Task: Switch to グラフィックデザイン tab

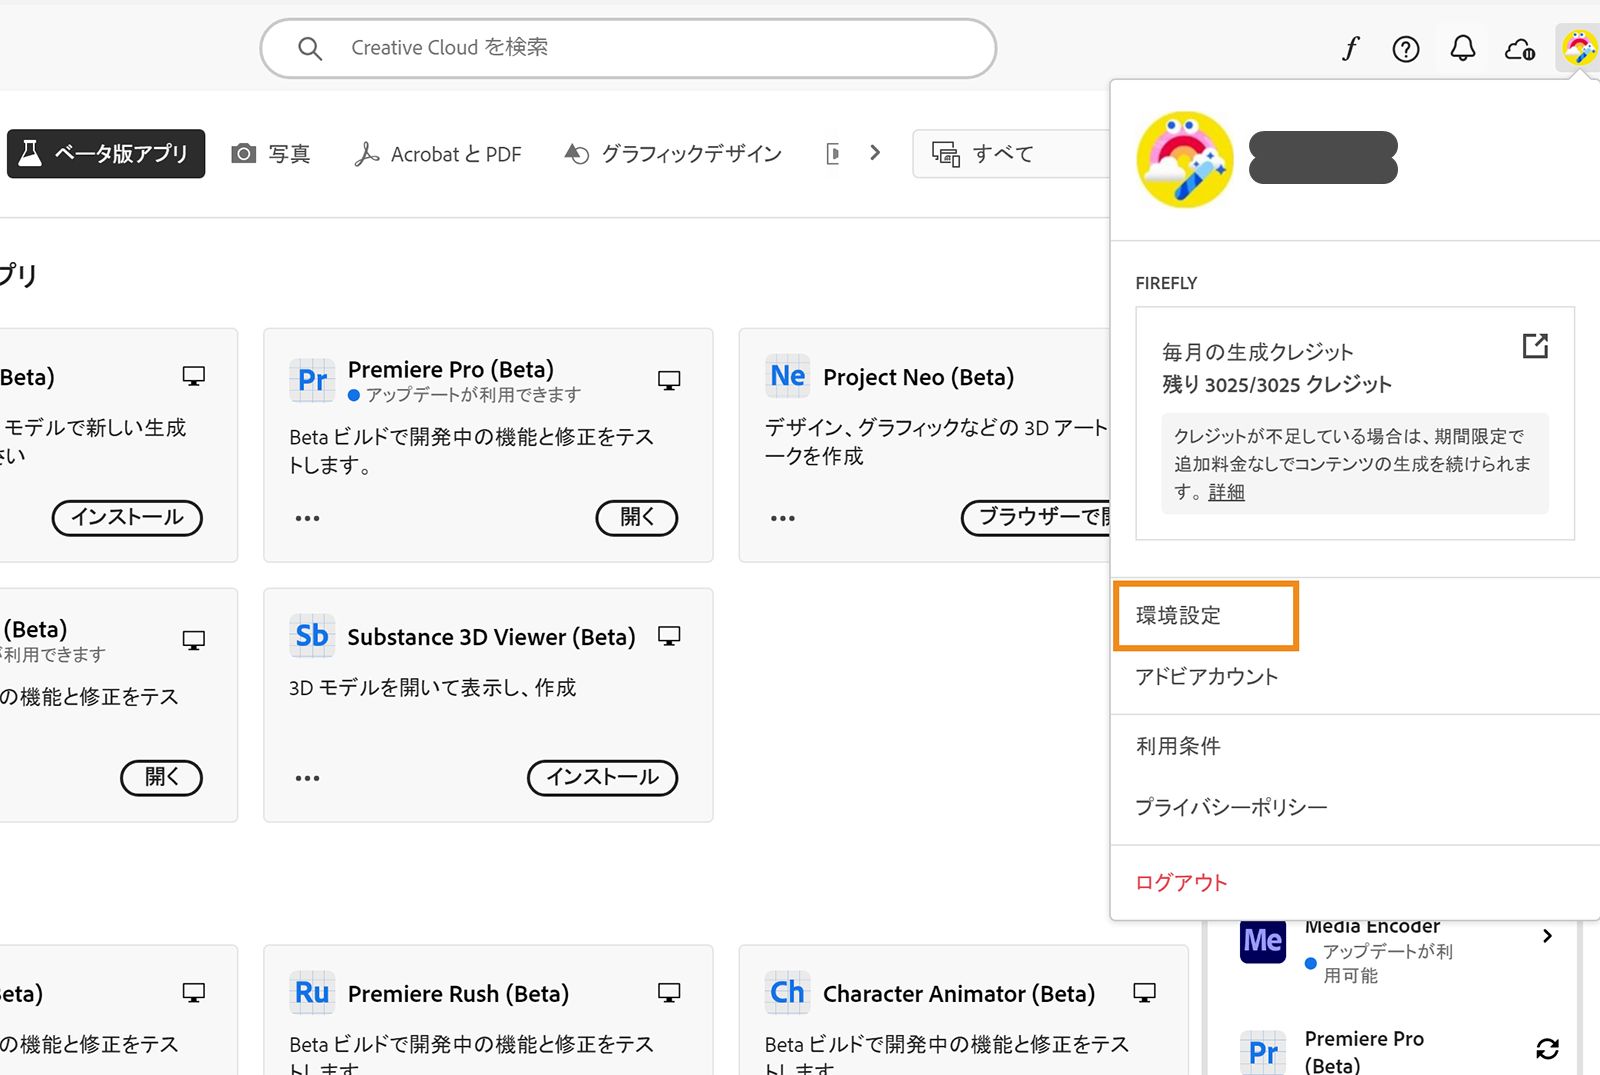Action: 673,154
